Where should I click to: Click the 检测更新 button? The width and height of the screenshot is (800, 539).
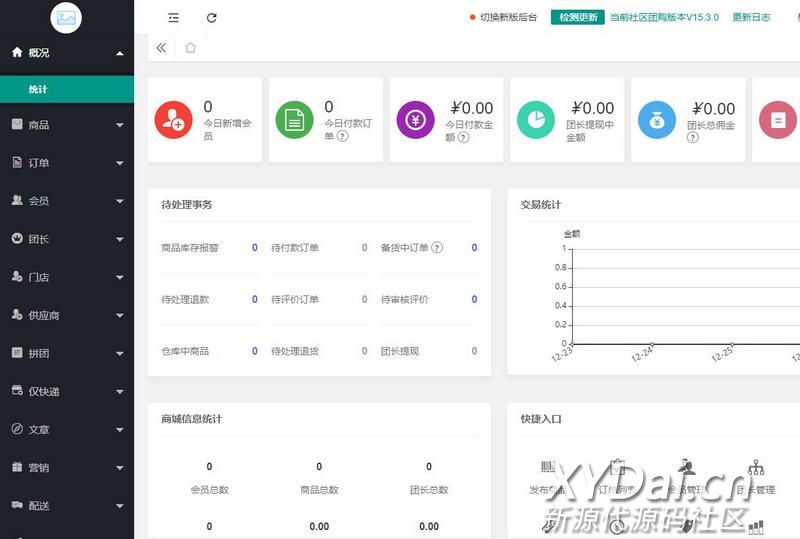coord(578,17)
